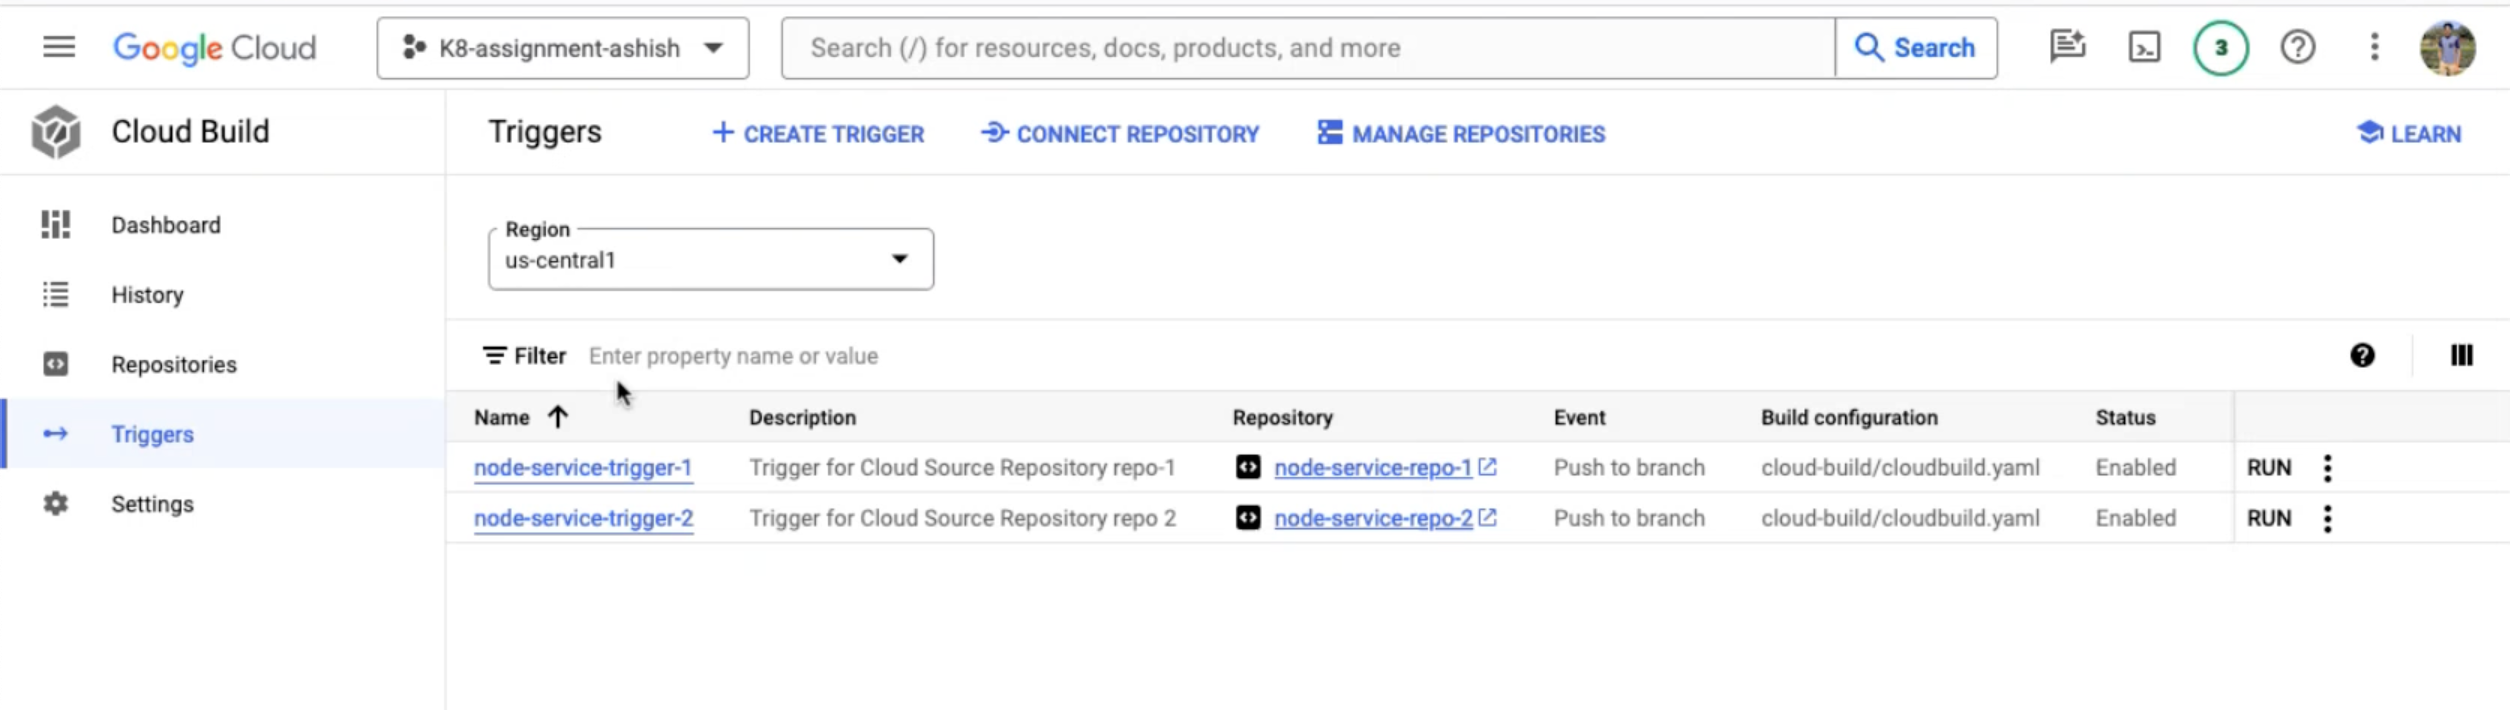Click the Build configuration column header

(x=1849, y=418)
